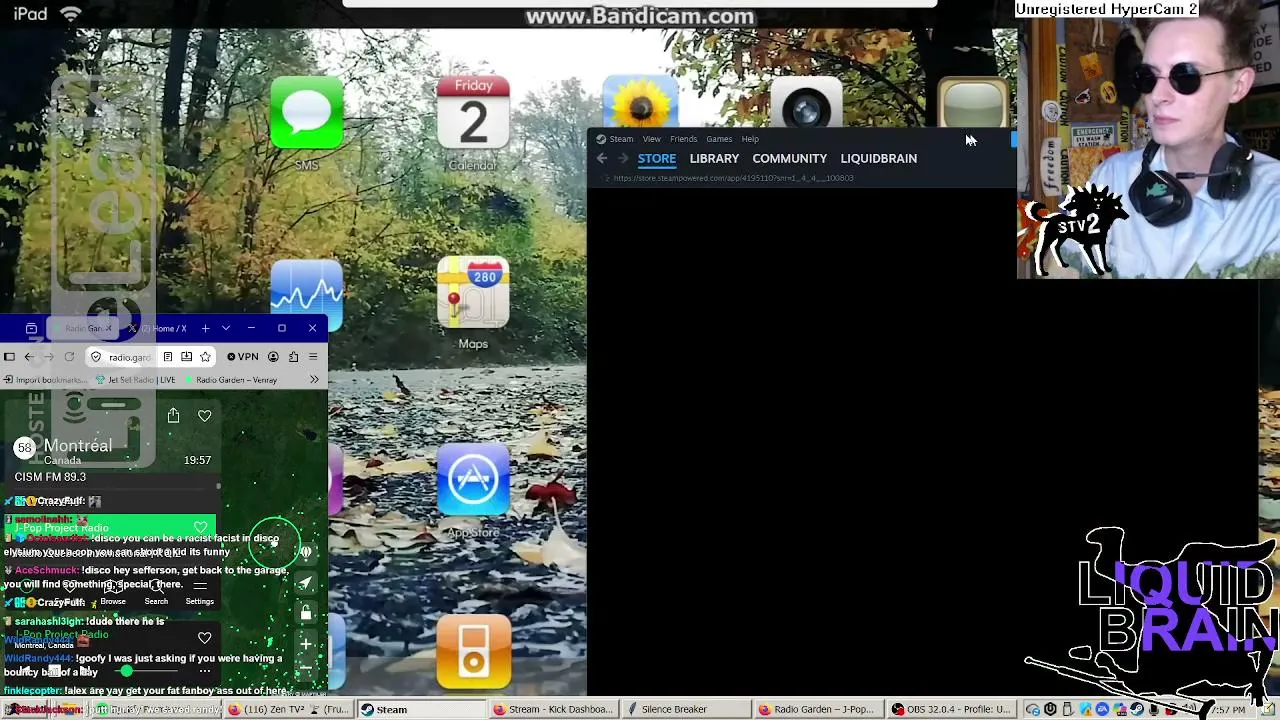Expand the browser tab list chevron

click(226, 328)
